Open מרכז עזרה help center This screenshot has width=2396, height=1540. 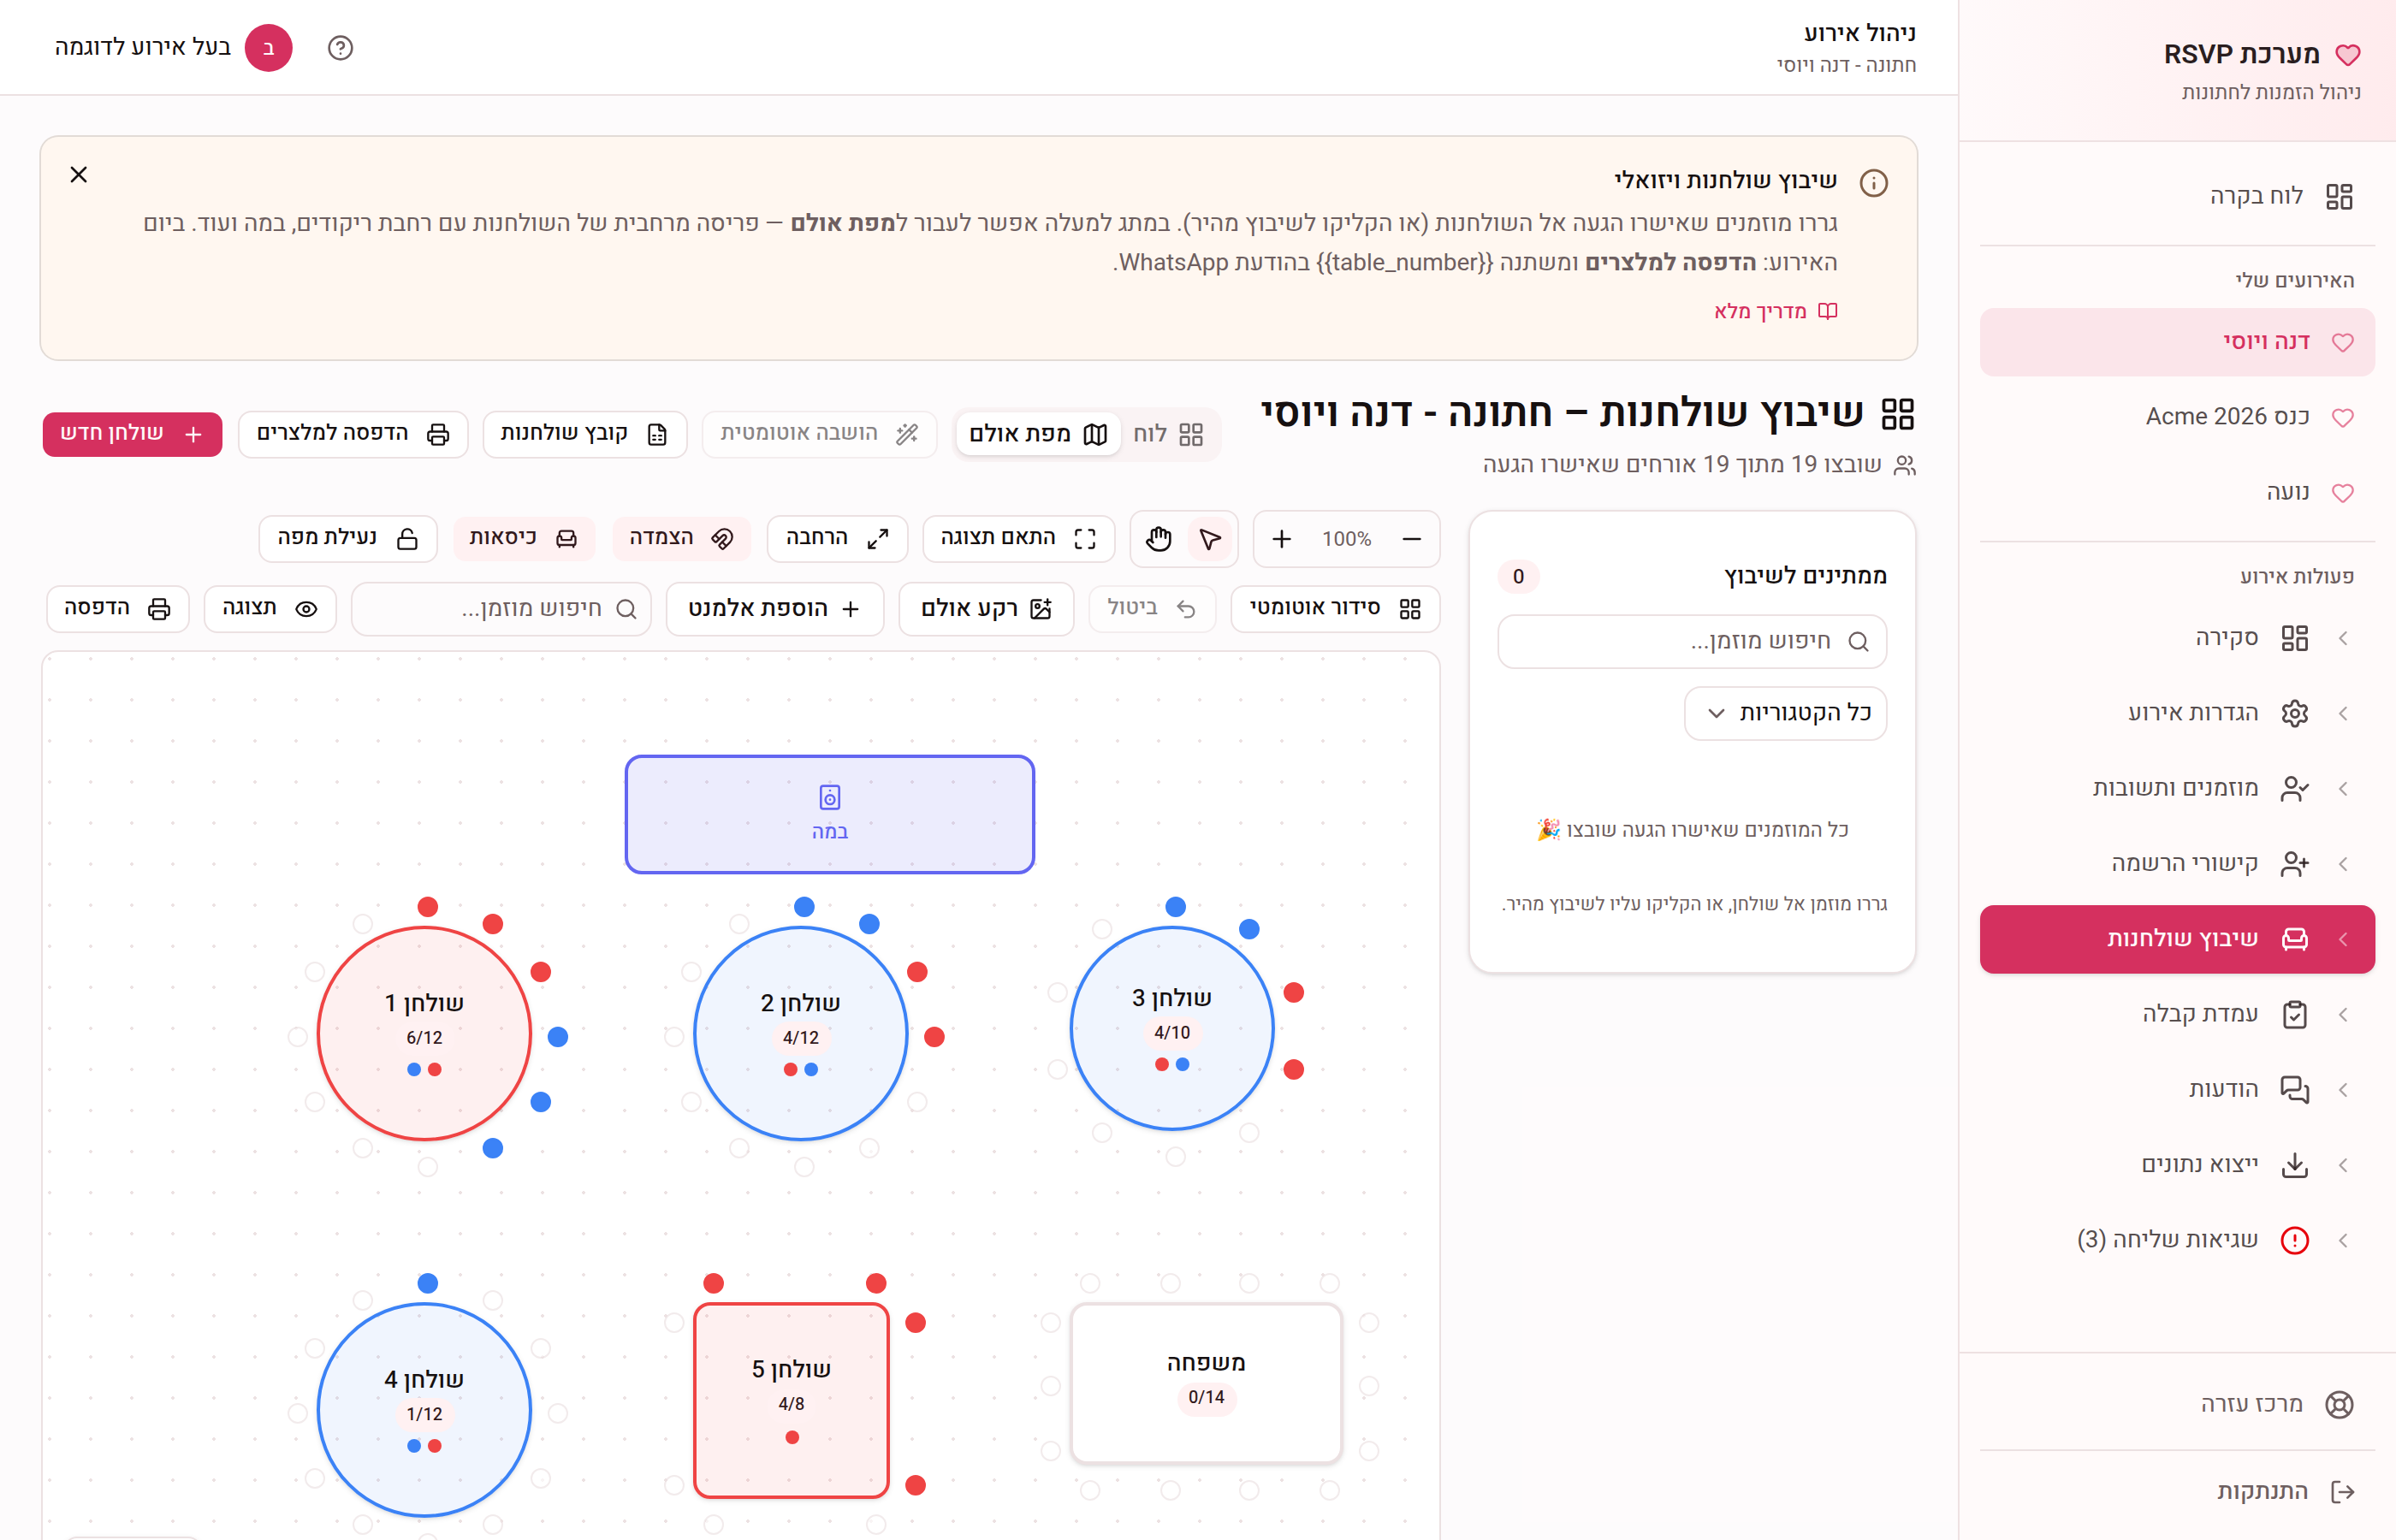(2177, 1404)
